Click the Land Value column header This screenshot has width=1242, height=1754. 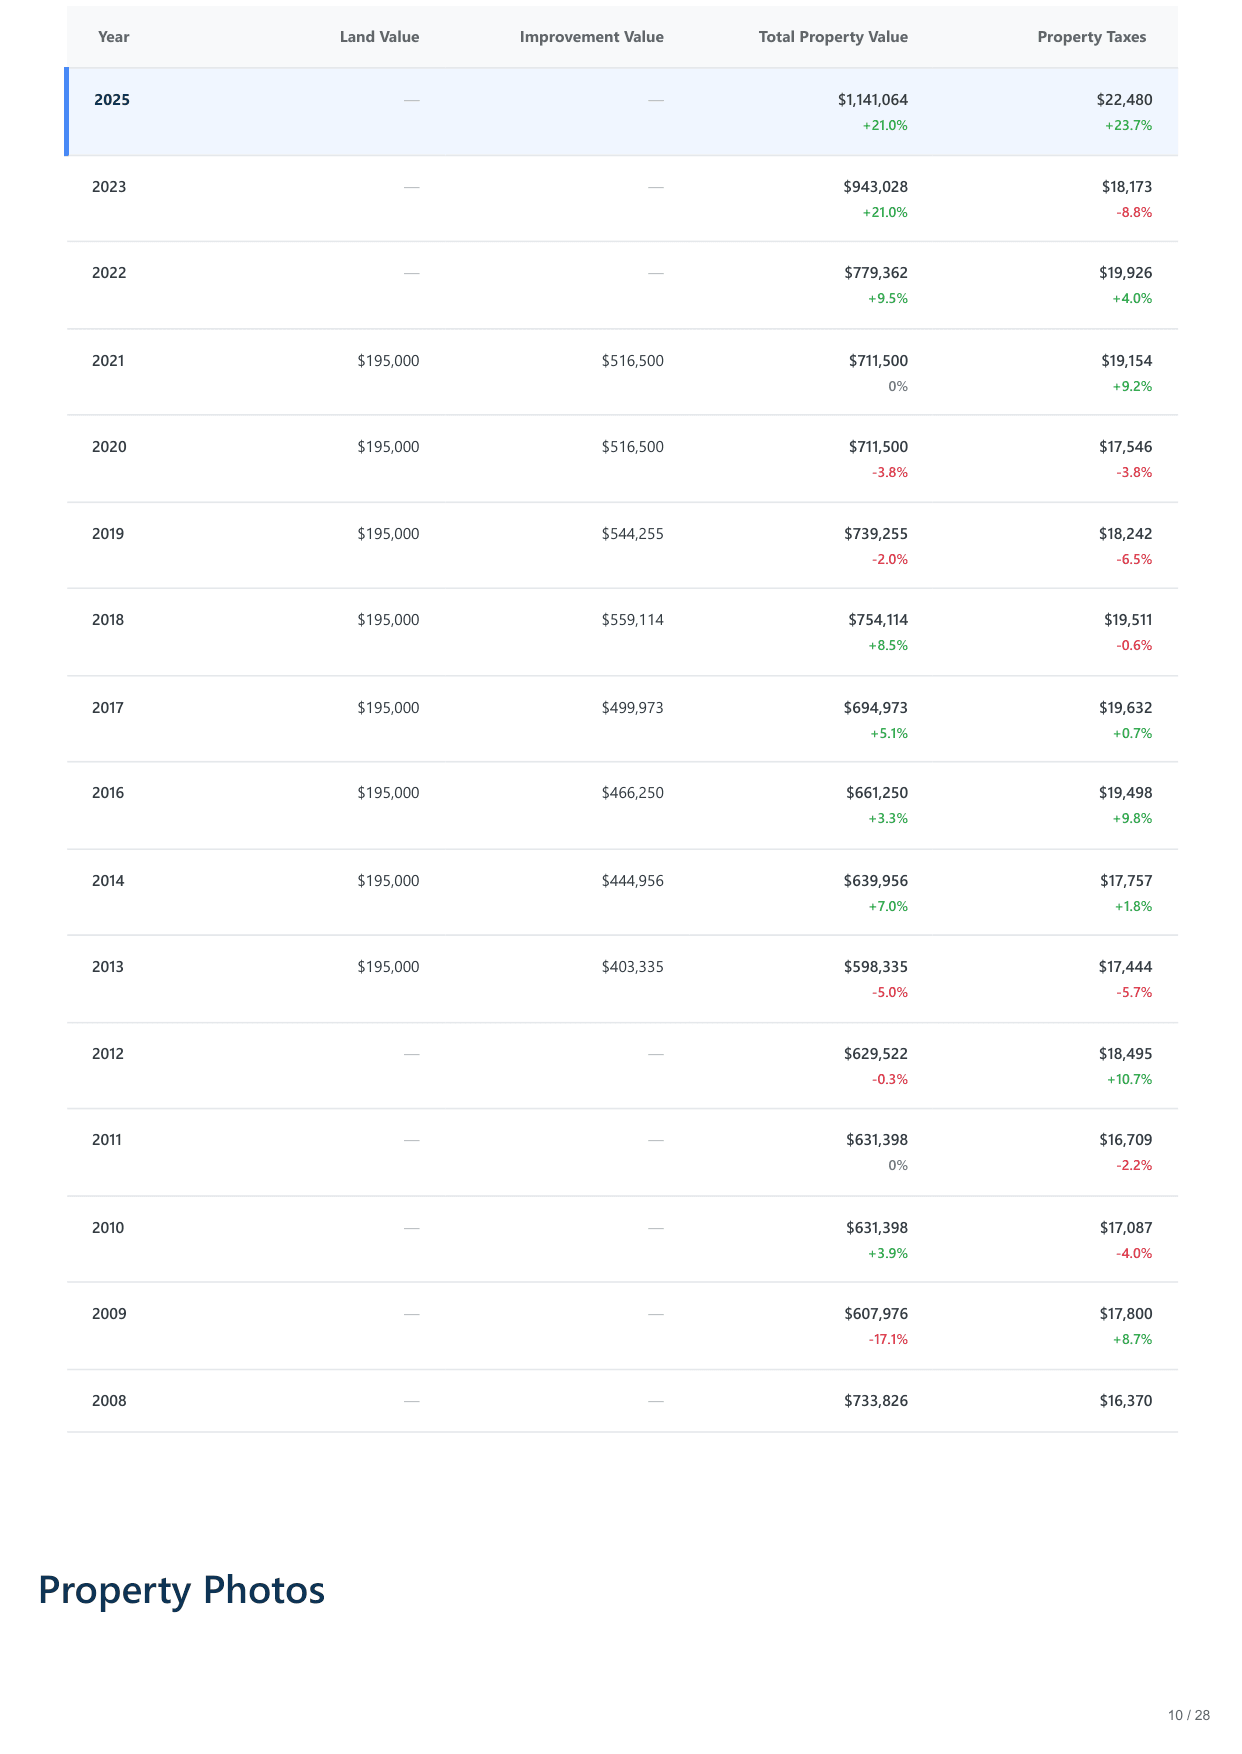[379, 37]
